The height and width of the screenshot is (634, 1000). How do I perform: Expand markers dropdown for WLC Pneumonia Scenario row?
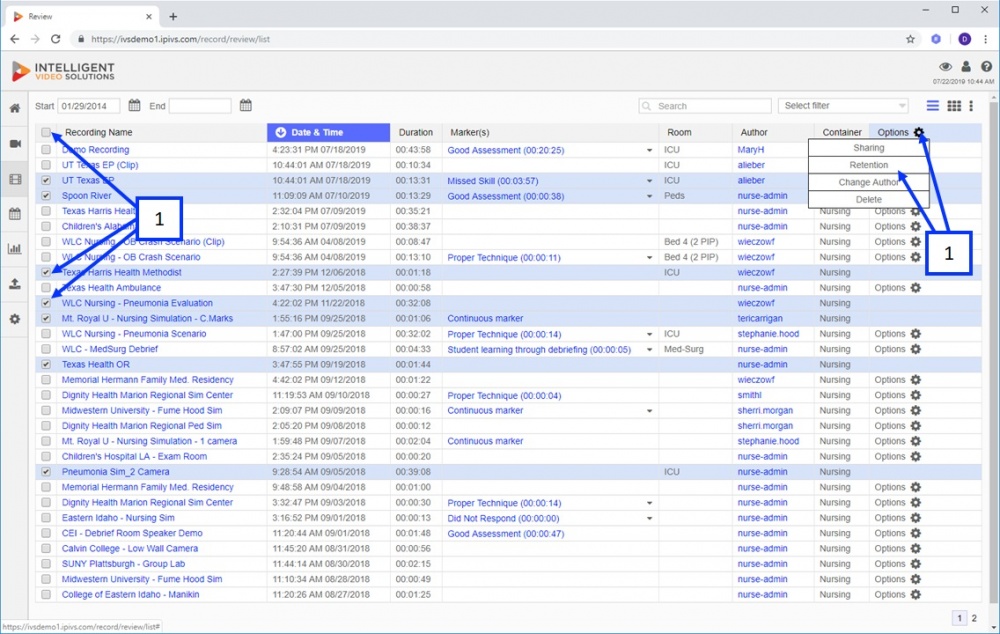pos(649,334)
